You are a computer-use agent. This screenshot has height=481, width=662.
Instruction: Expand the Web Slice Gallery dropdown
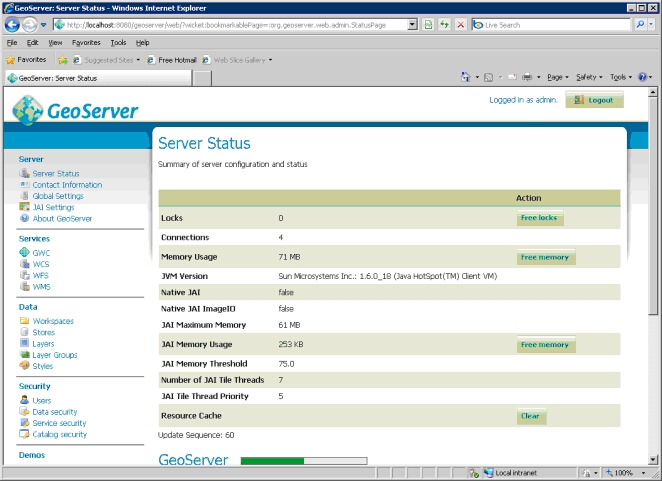pos(270,60)
